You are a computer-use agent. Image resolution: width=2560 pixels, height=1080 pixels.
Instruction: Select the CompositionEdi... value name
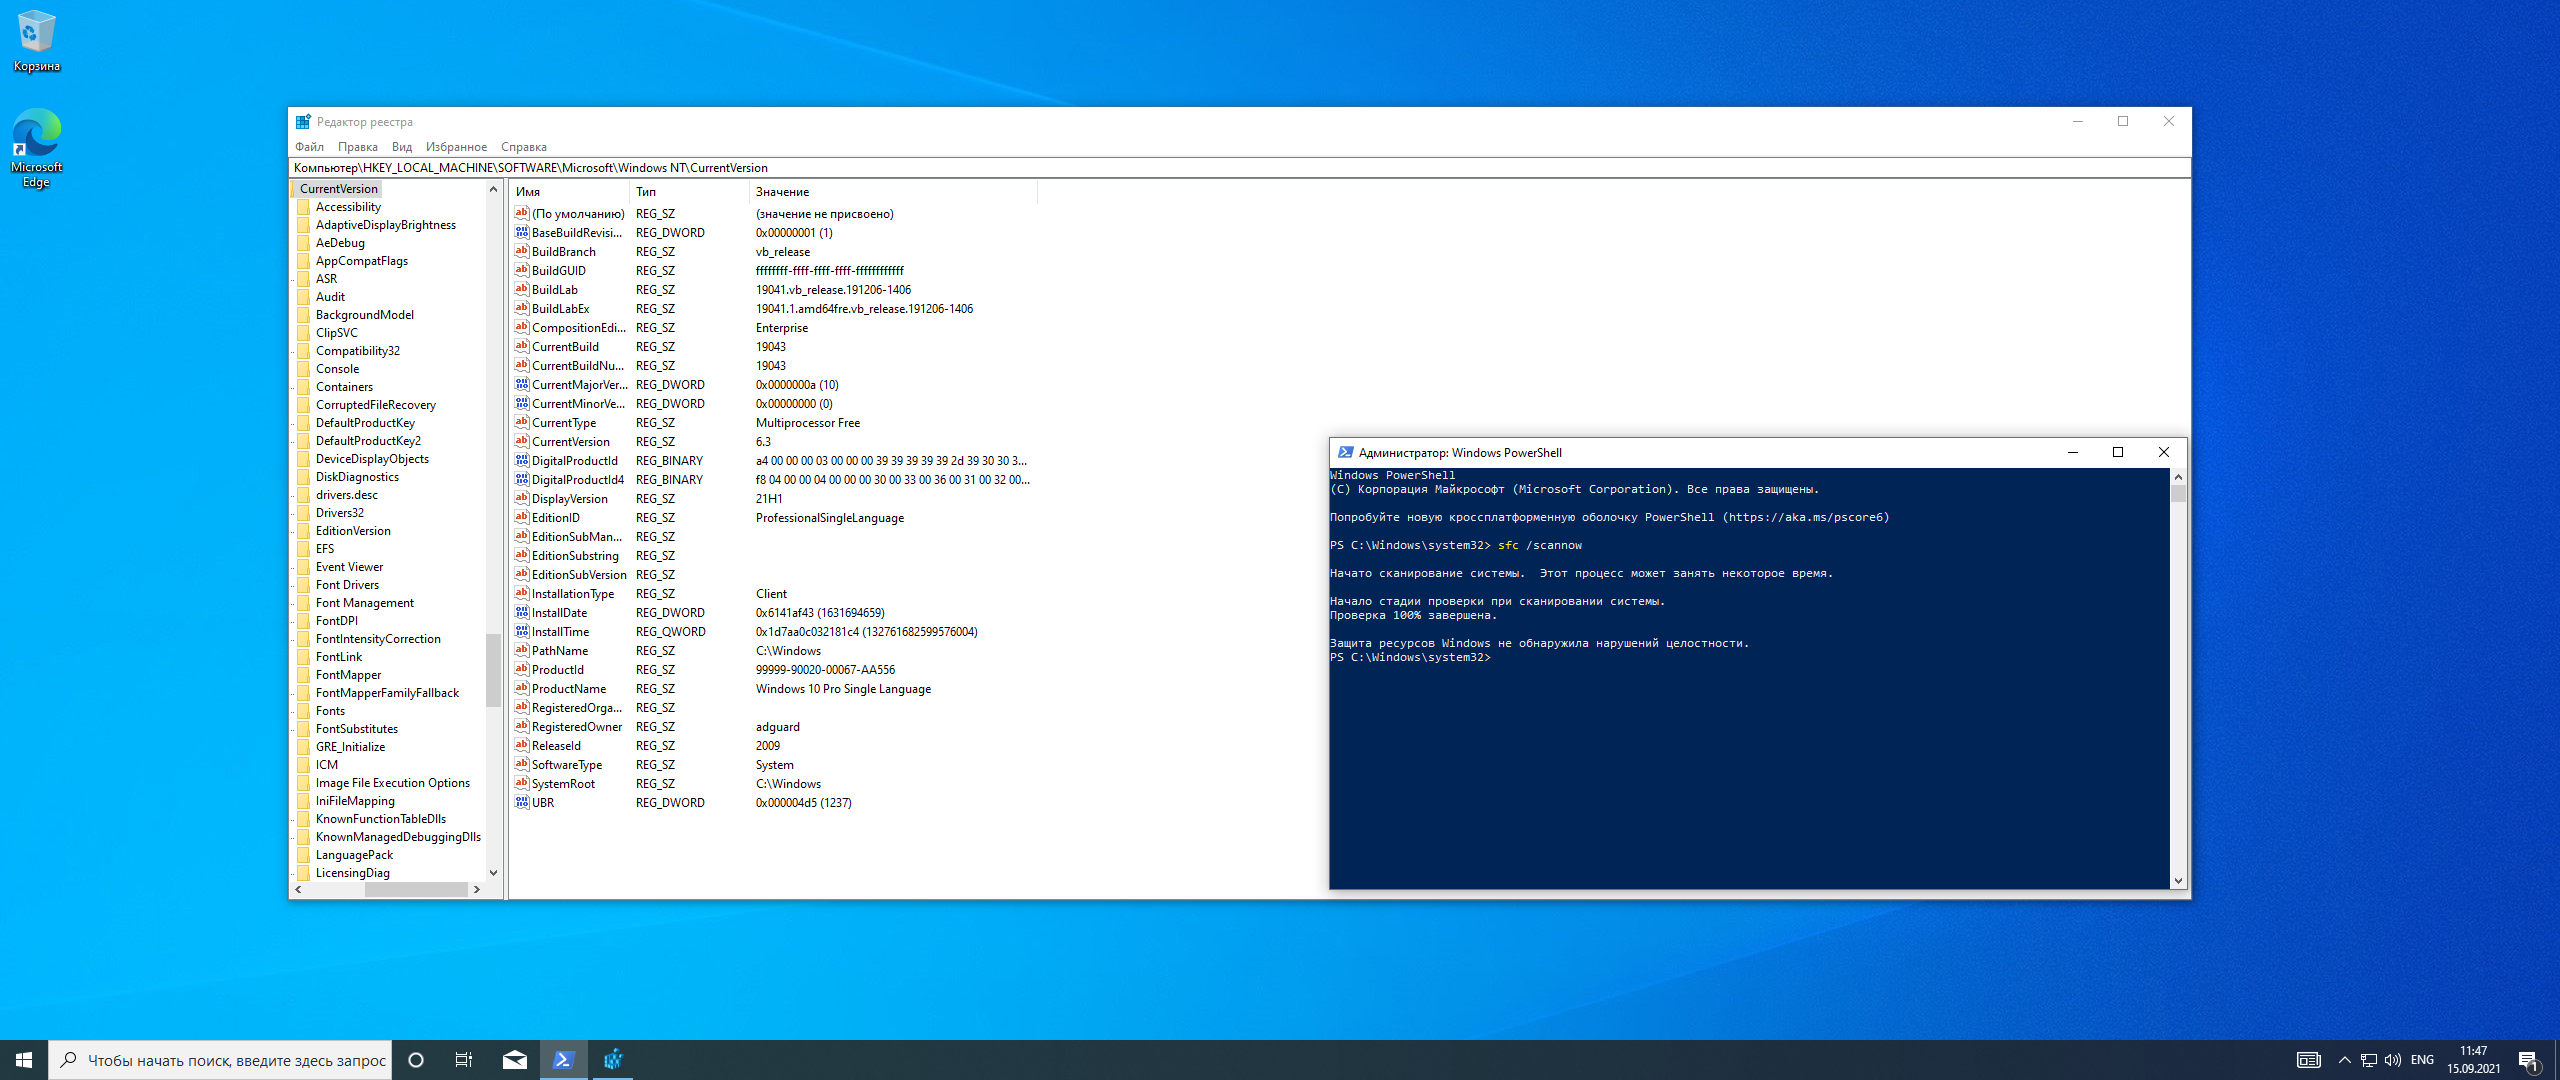coord(579,328)
